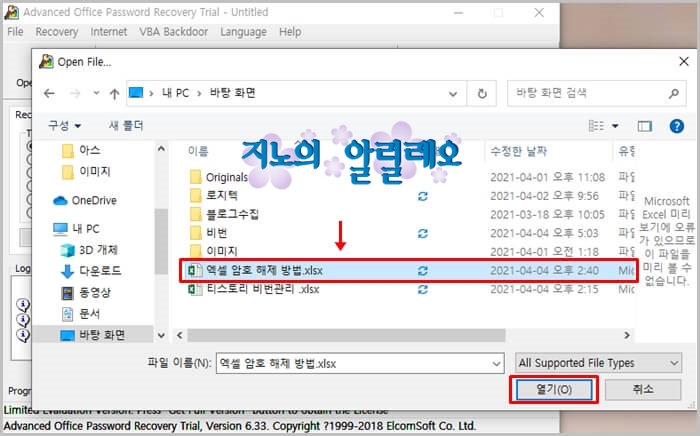
Task: Change the file view layout icon
Action: click(596, 126)
